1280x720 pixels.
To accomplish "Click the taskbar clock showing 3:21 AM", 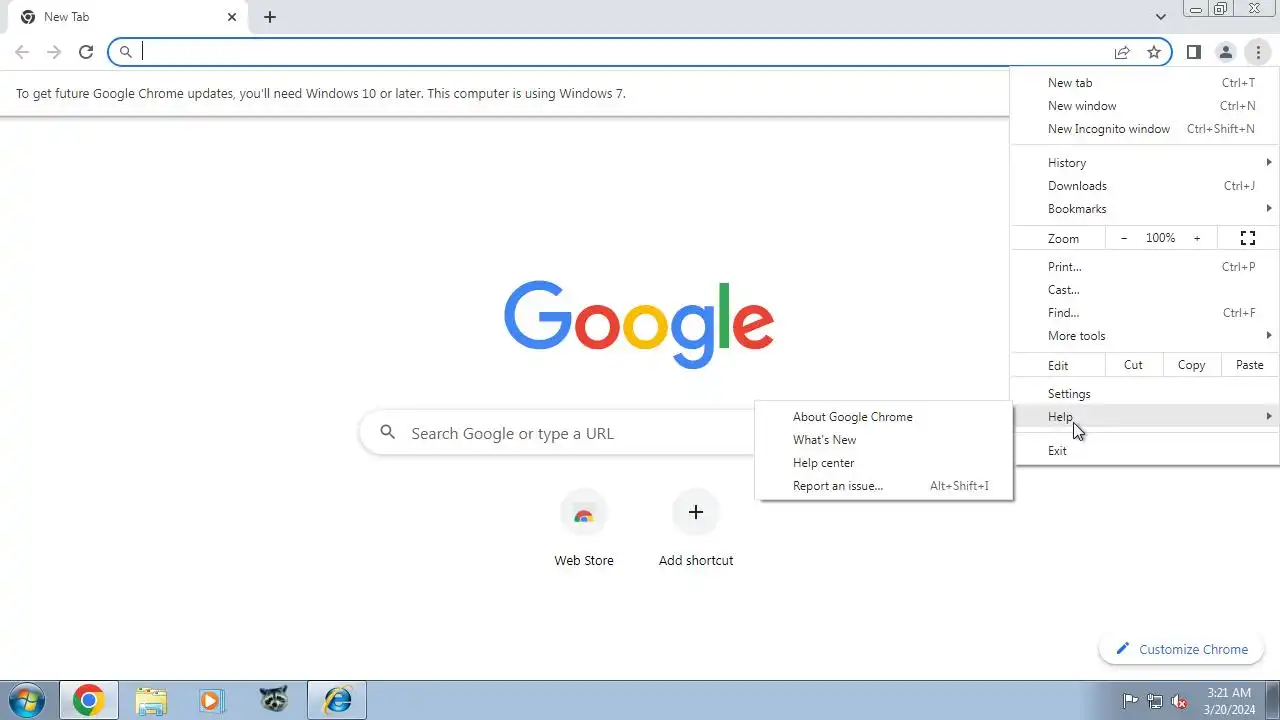I will pyautogui.click(x=1229, y=700).
